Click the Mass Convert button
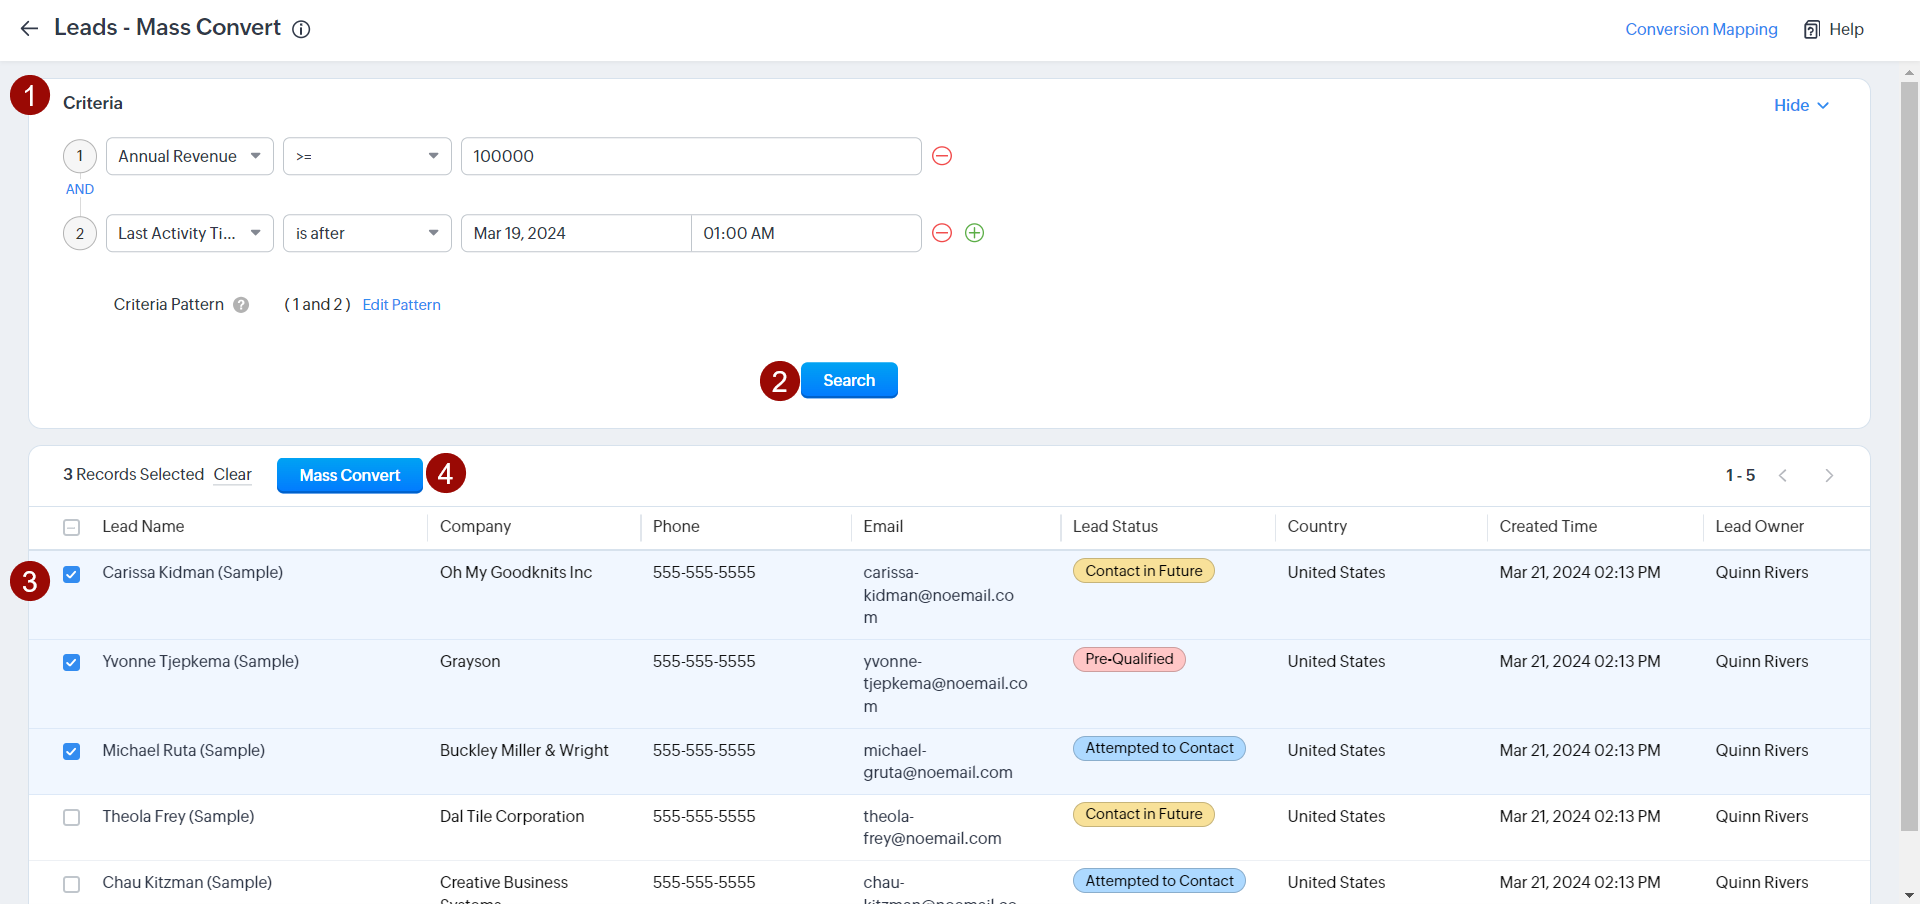Screen dimensions: 1920x904 [x=349, y=475]
